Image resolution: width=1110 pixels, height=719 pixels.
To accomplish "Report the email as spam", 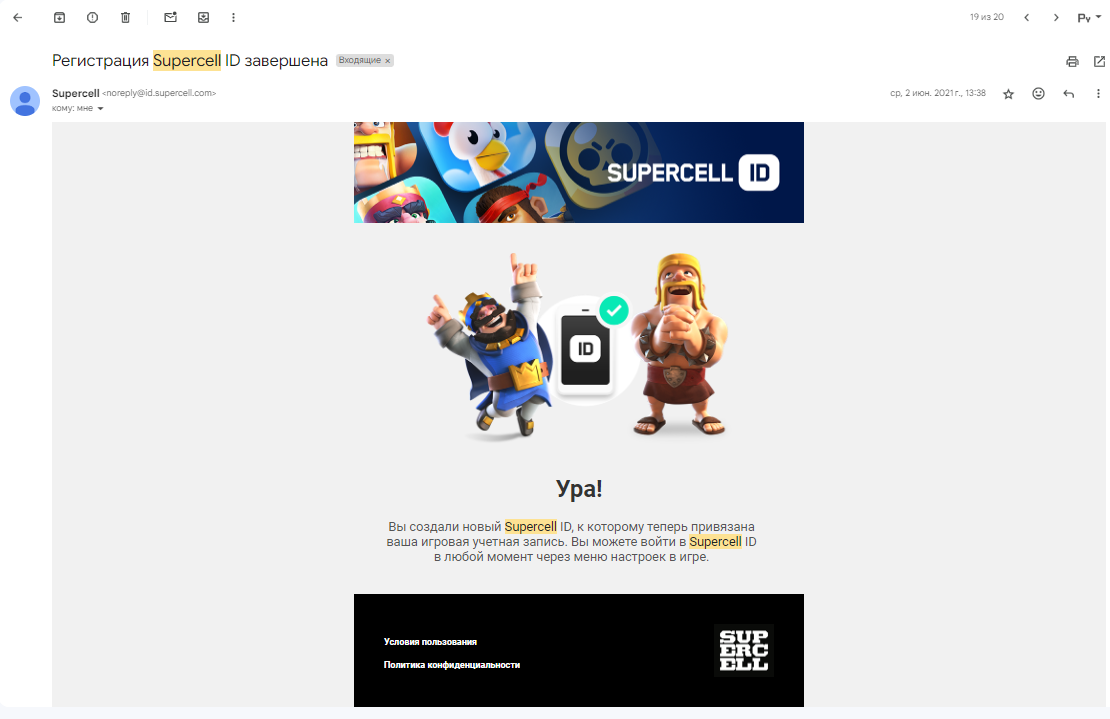I will tap(93, 18).
